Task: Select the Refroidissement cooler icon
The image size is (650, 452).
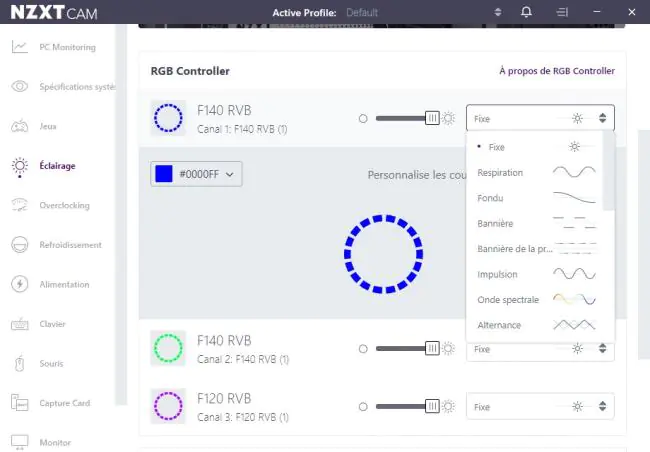Action: 19,245
